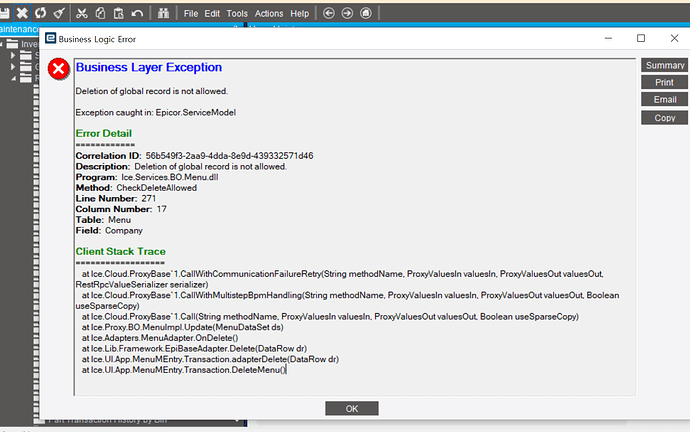690x432 pixels.
Task: Click the Field: Company text
Action: pyautogui.click(x=109, y=231)
